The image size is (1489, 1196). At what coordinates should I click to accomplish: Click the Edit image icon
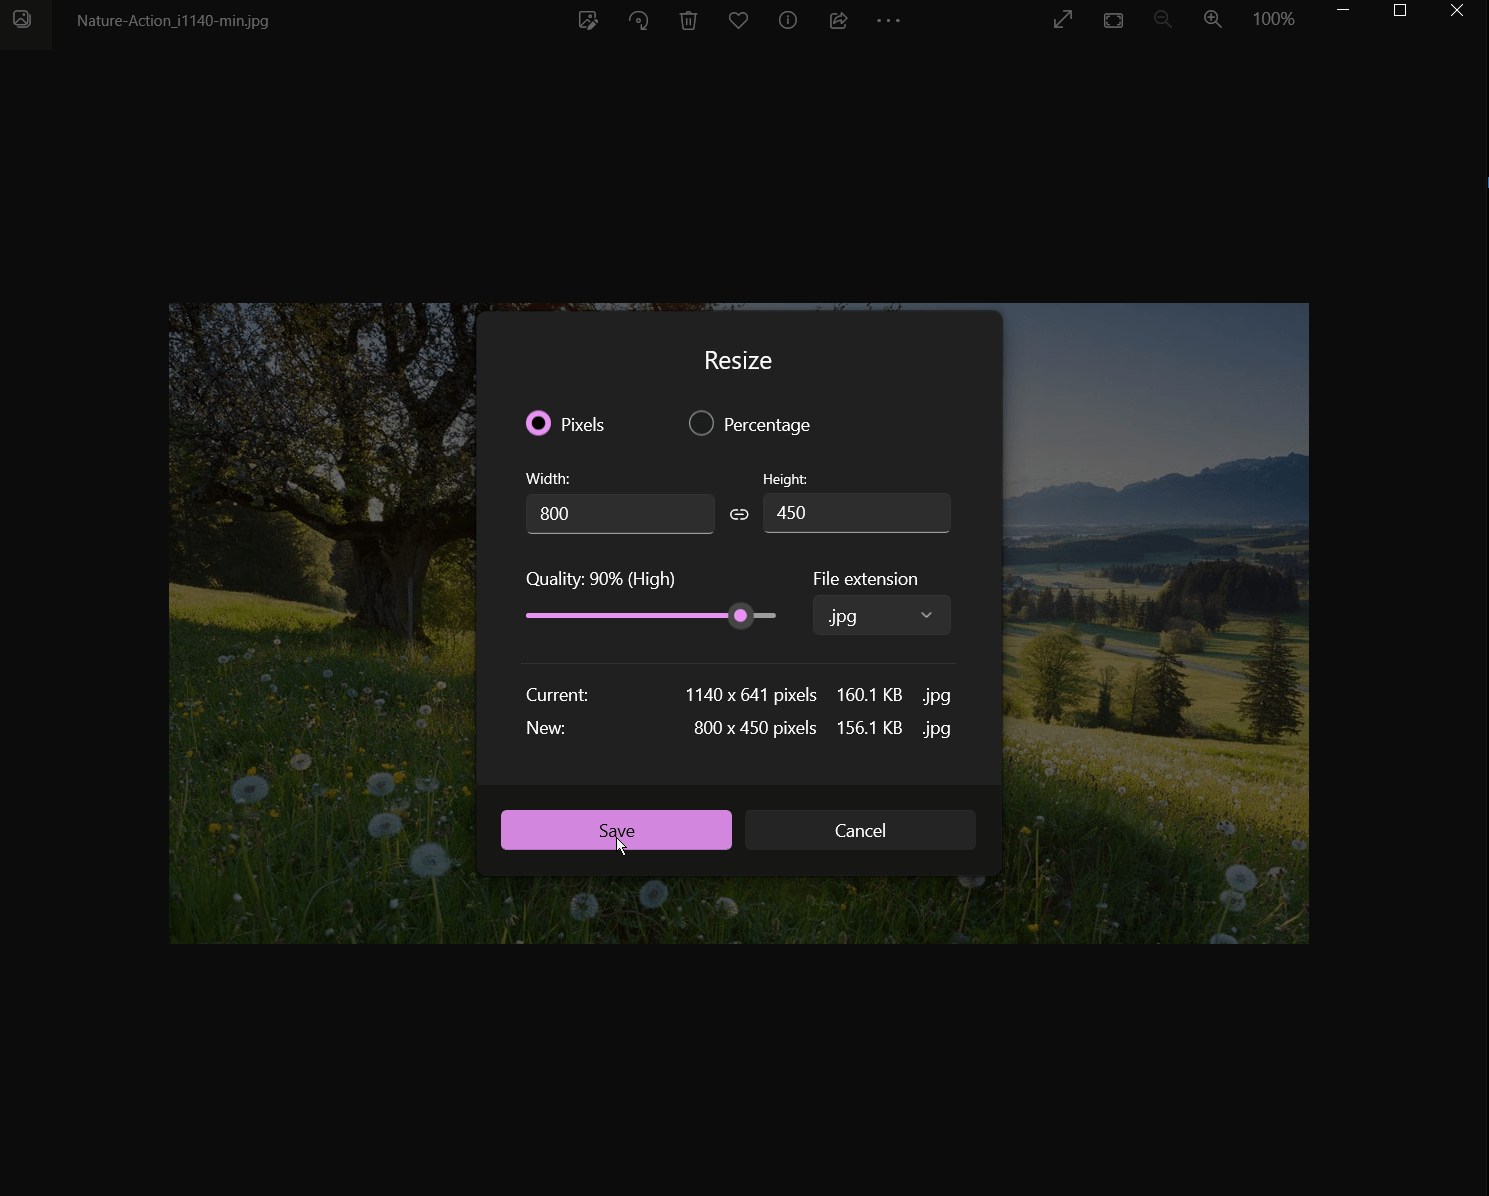(x=588, y=20)
